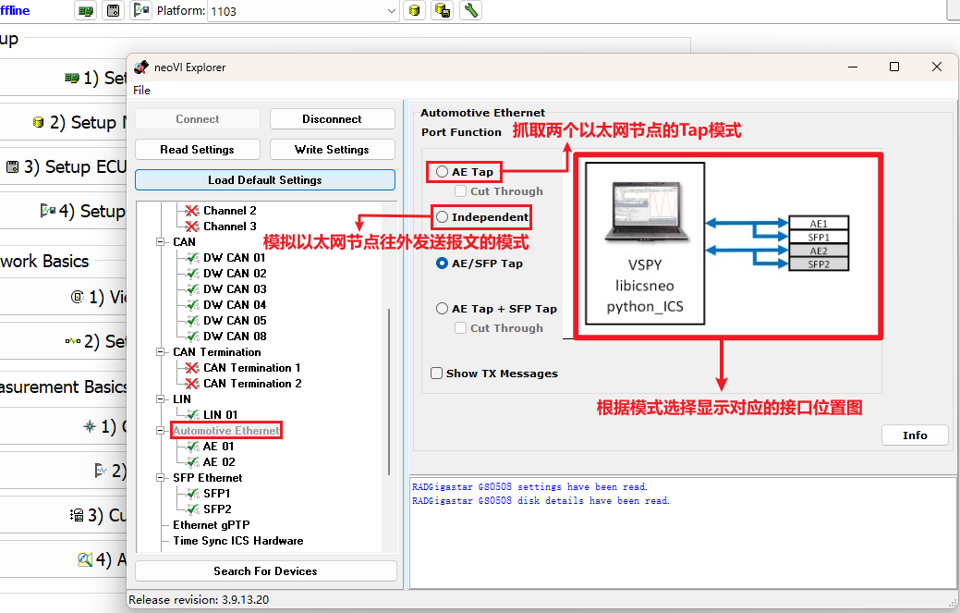Click the red X icon beside Channel 3

pos(192,227)
